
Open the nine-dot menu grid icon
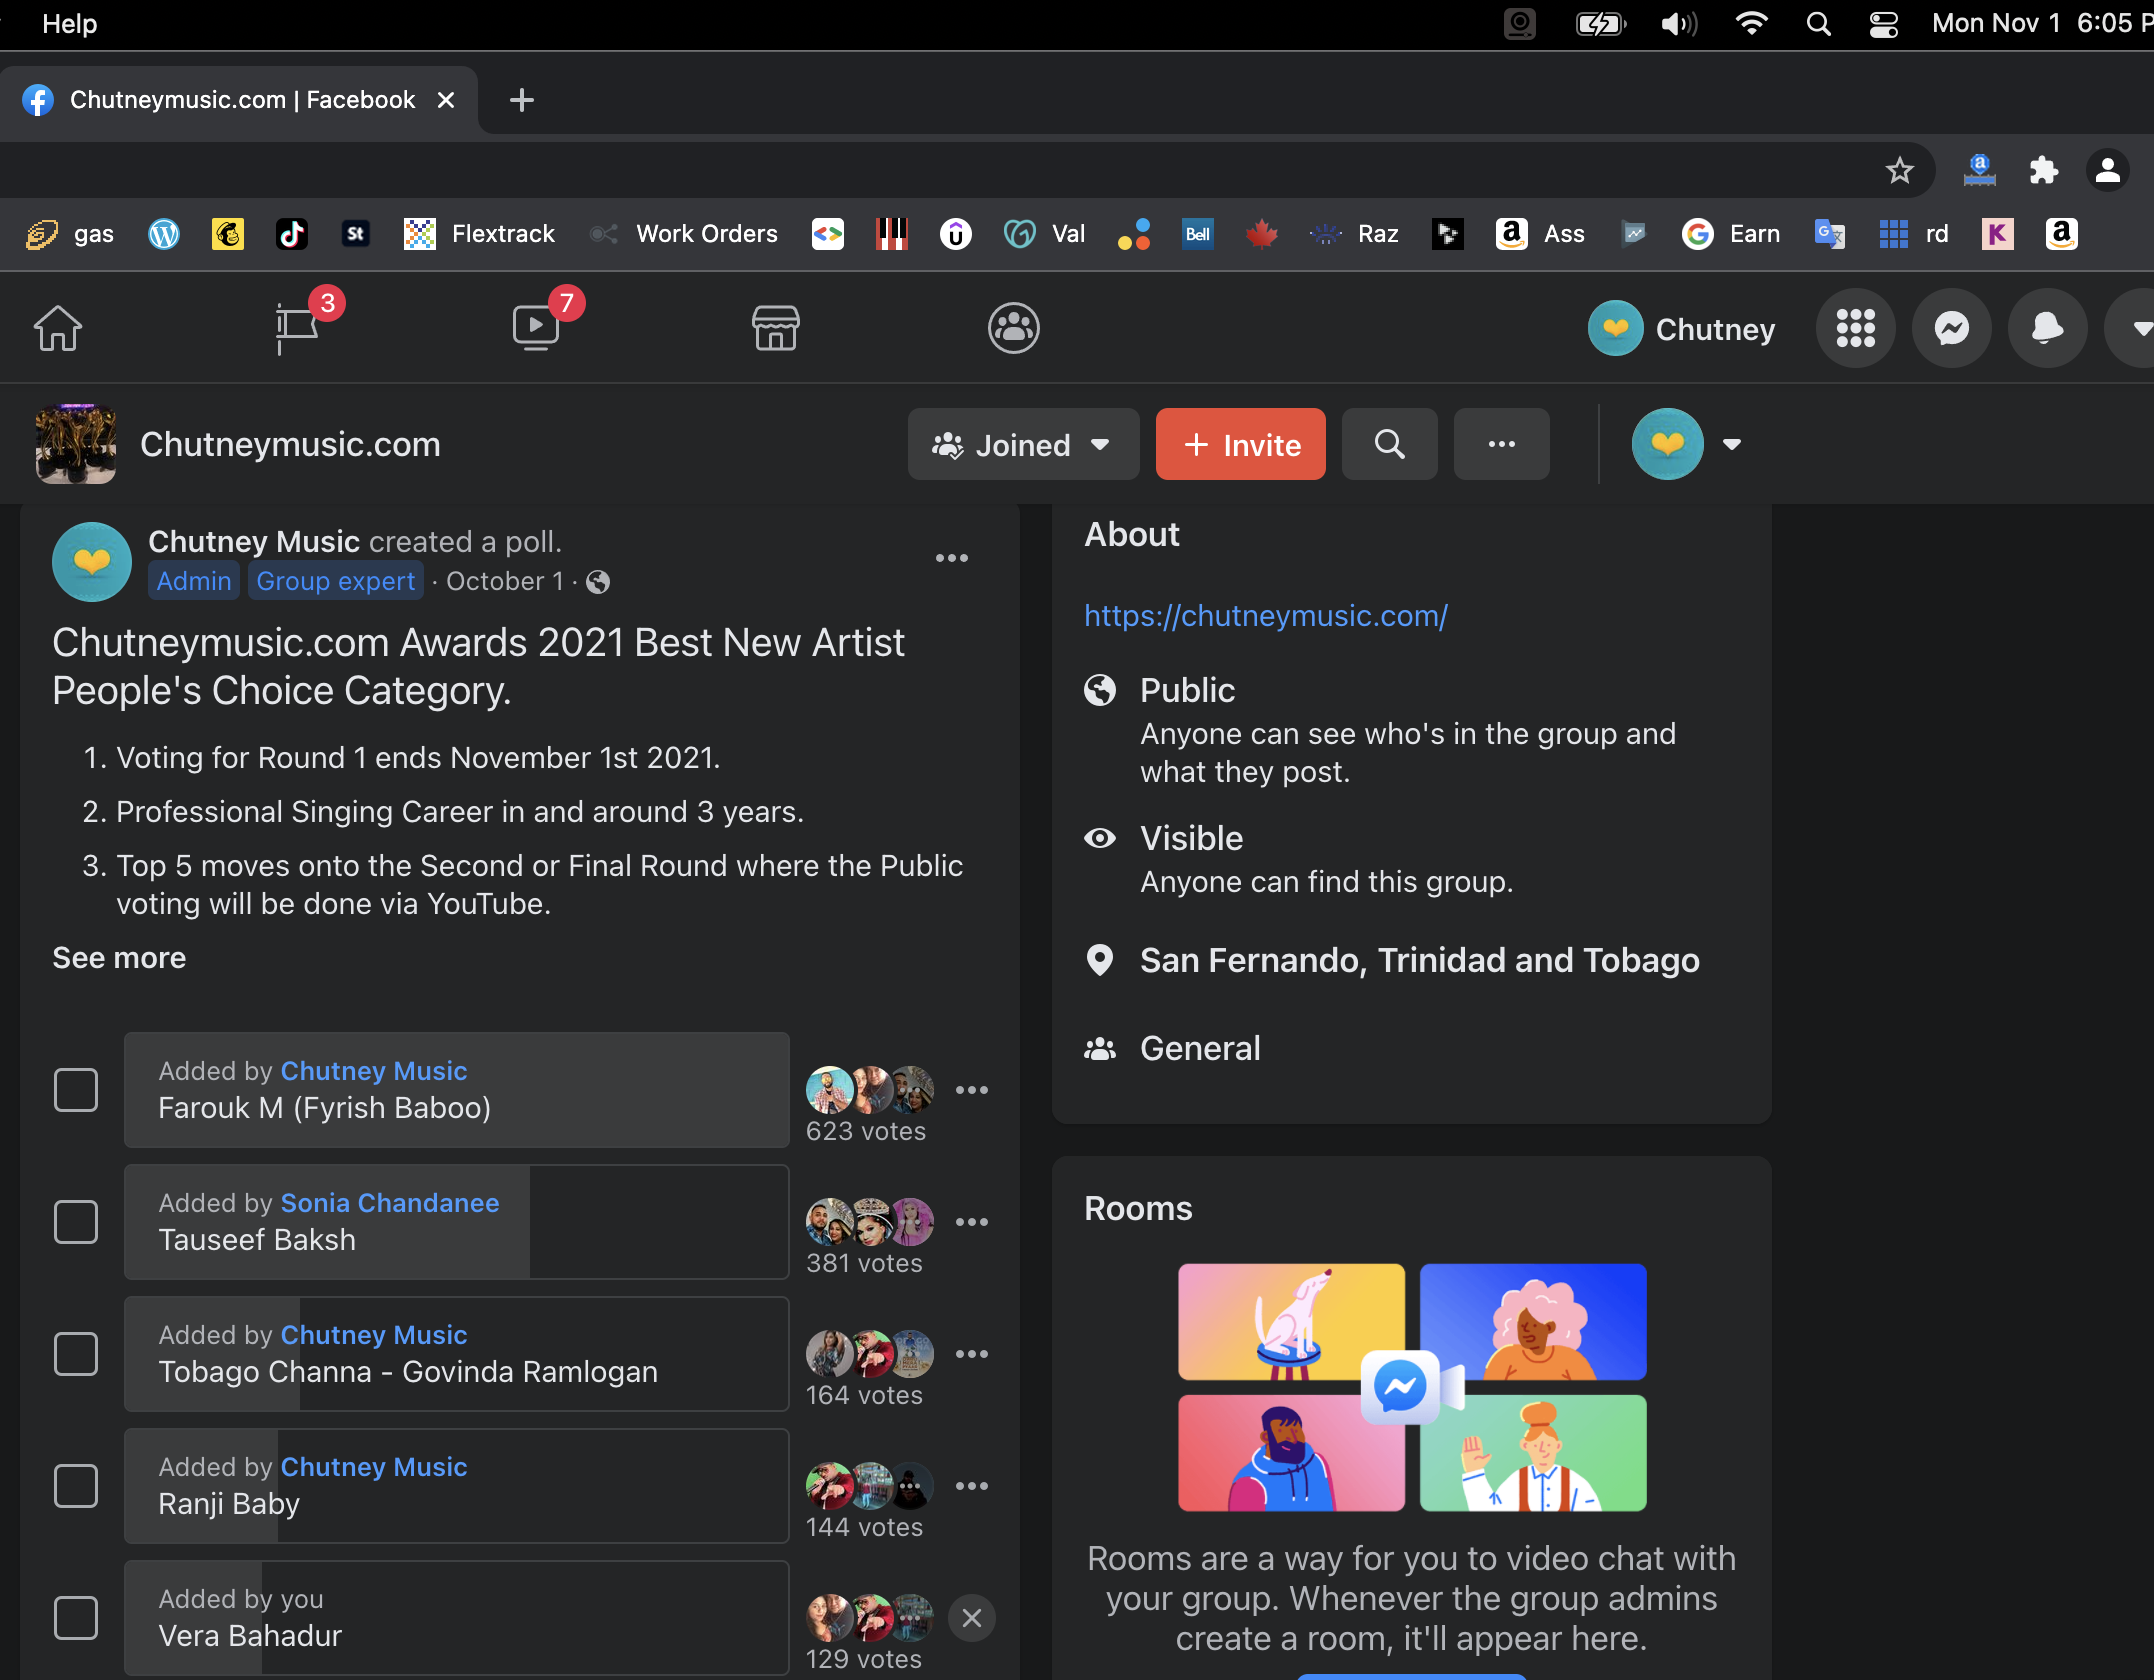[x=1855, y=328]
